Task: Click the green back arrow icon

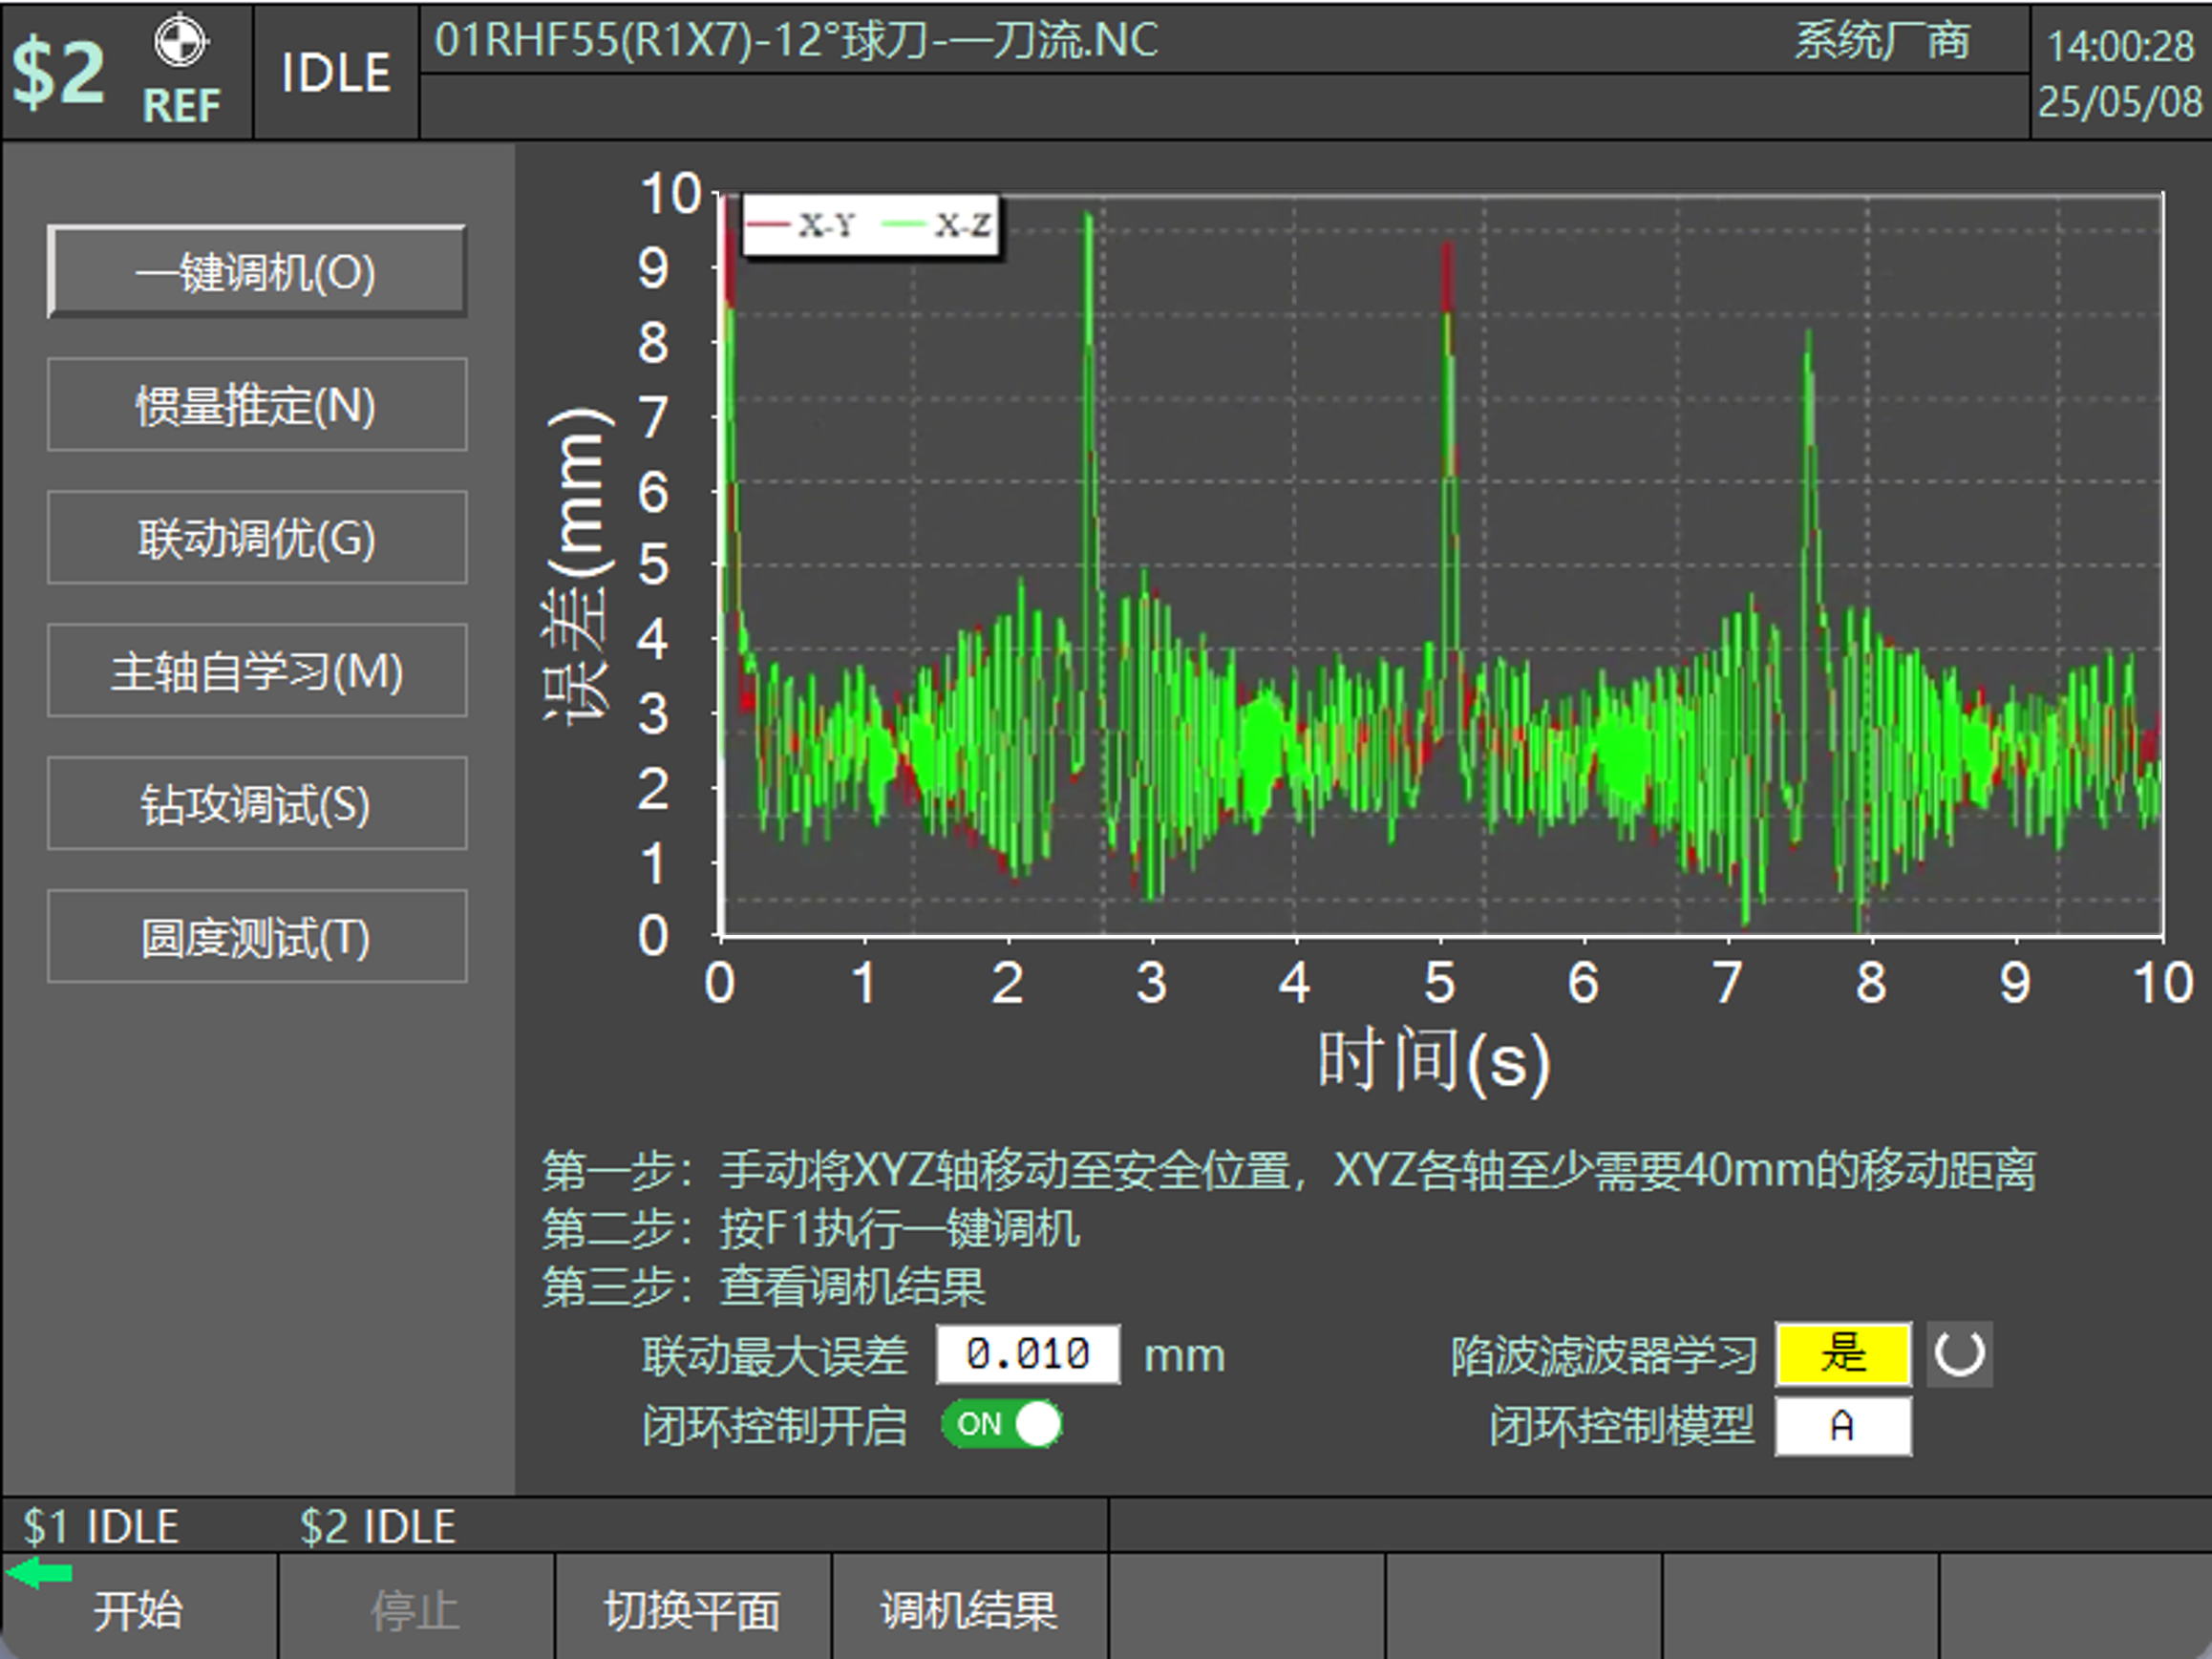Action: point(40,1573)
